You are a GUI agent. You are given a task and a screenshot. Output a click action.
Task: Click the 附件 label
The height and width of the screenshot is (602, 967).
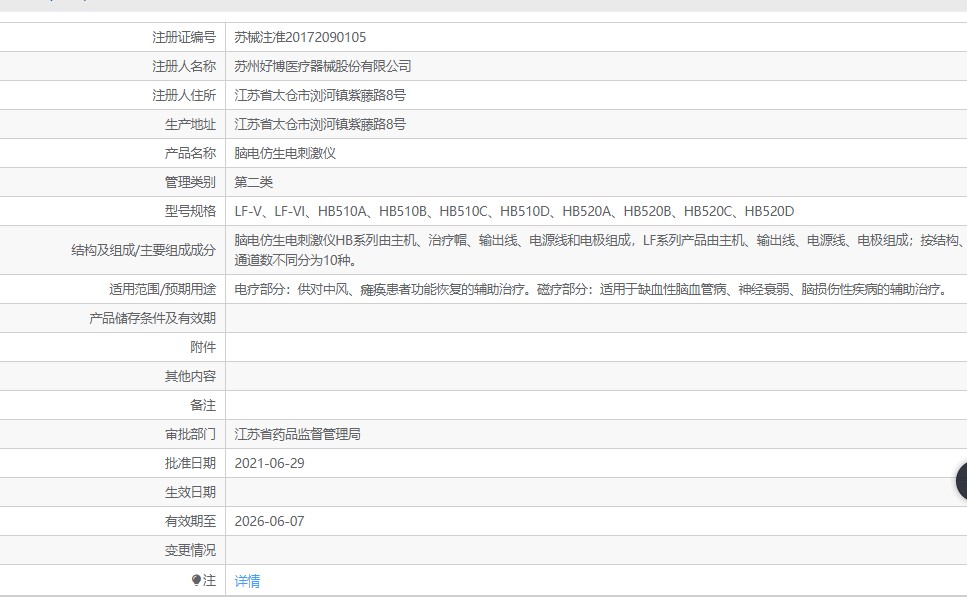(203, 347)
